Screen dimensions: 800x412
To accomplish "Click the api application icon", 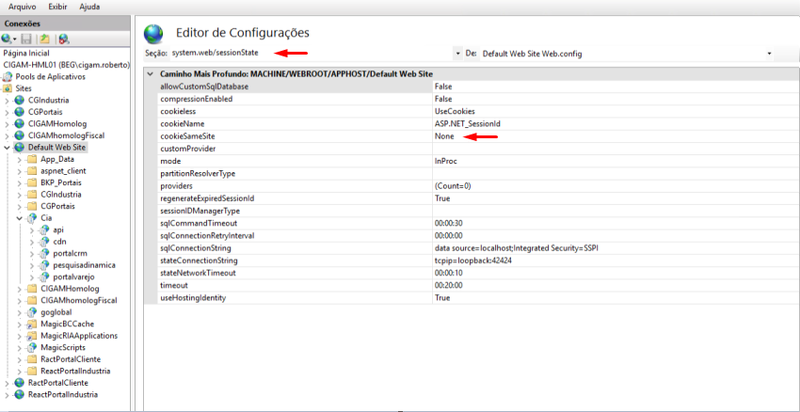I will pyautogui.click(x=44, y=230).
